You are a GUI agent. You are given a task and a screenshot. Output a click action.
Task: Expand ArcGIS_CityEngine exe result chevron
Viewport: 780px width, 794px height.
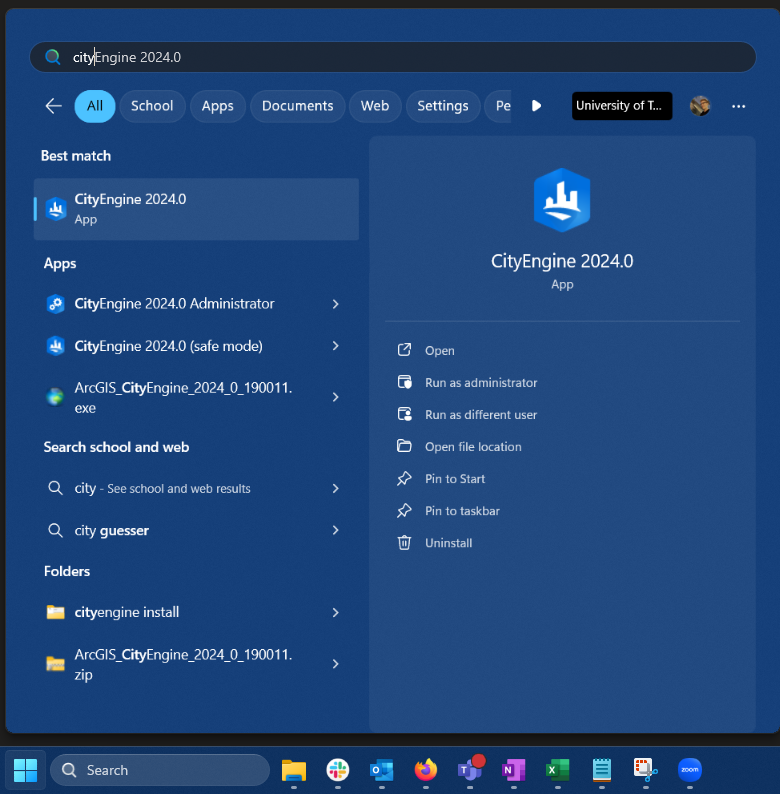coord(335,397)
